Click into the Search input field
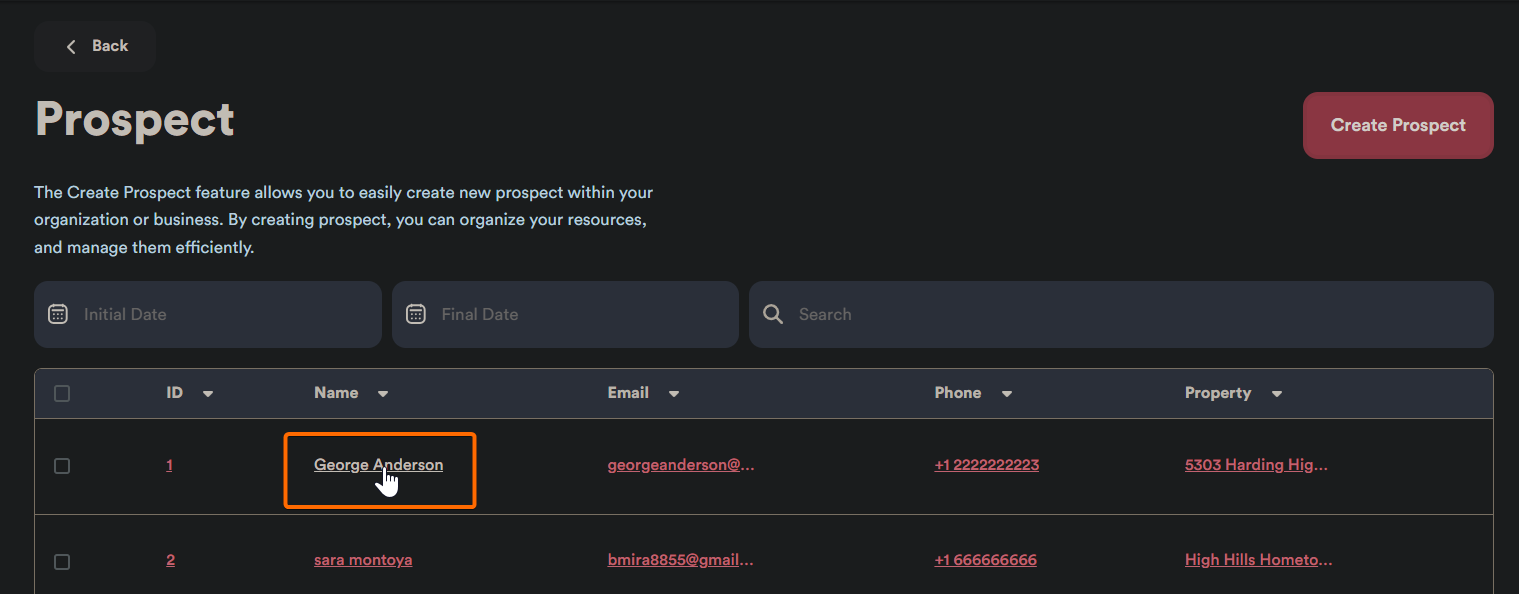This screenshot has height=594, width=1519. [x=1130, y=314]
